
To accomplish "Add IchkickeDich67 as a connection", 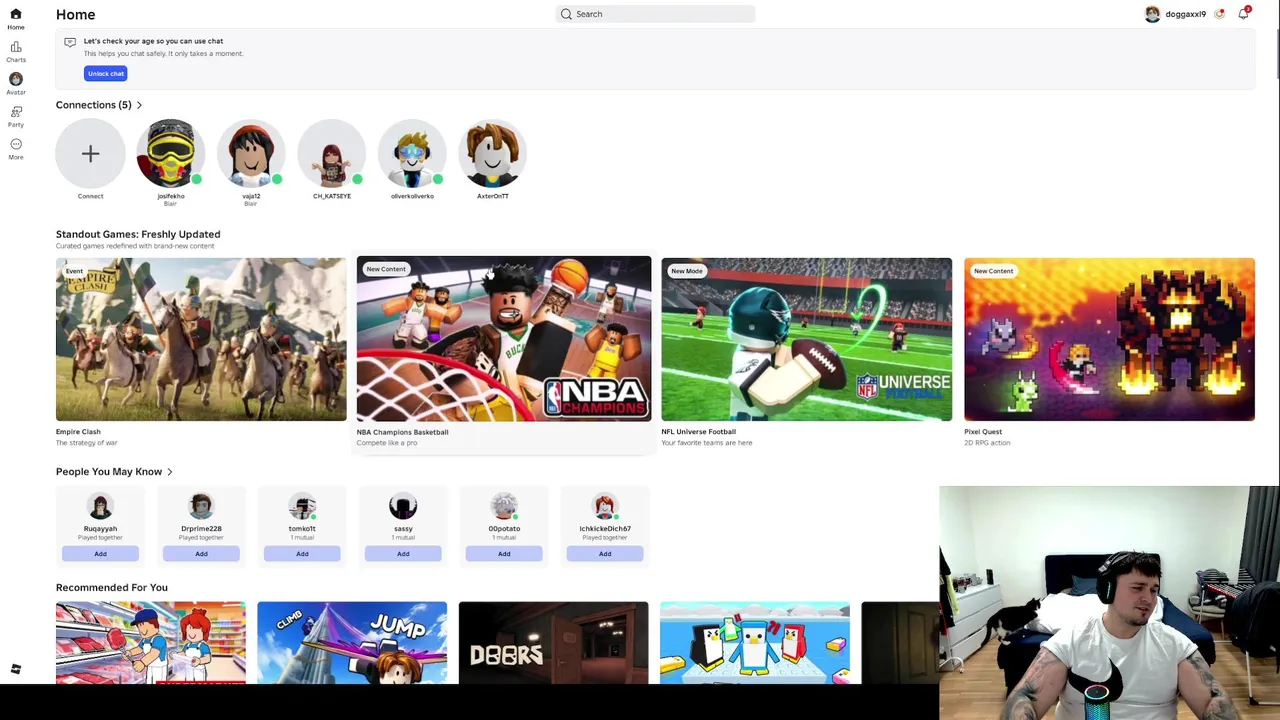I will click(605, 554).
